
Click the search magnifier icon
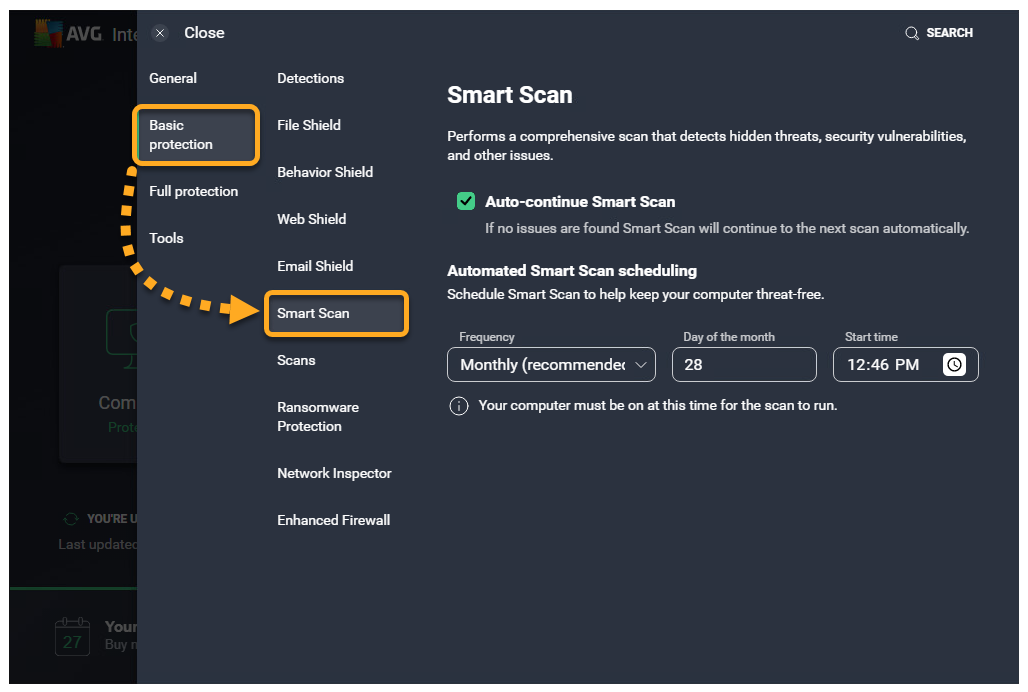(912, 33)
